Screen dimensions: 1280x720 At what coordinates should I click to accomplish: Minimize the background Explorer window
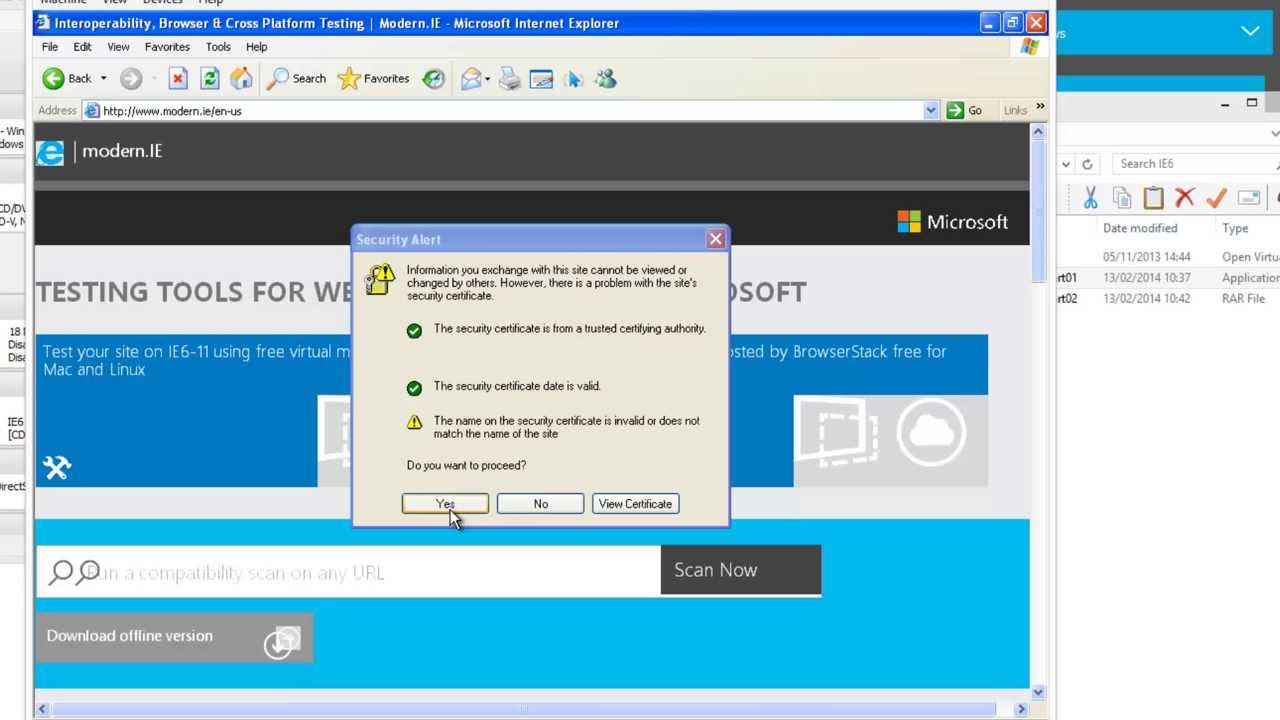tap(1225, 104)
